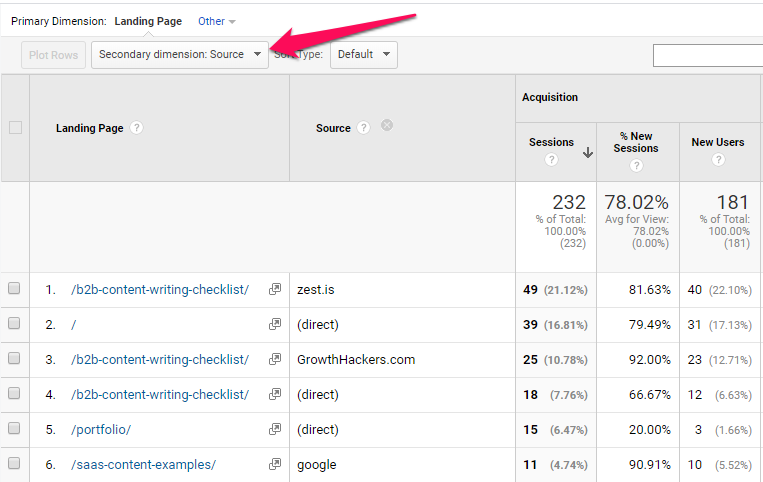
Task: Click help icon beside Source column header
Action: (x=364, y=128)
